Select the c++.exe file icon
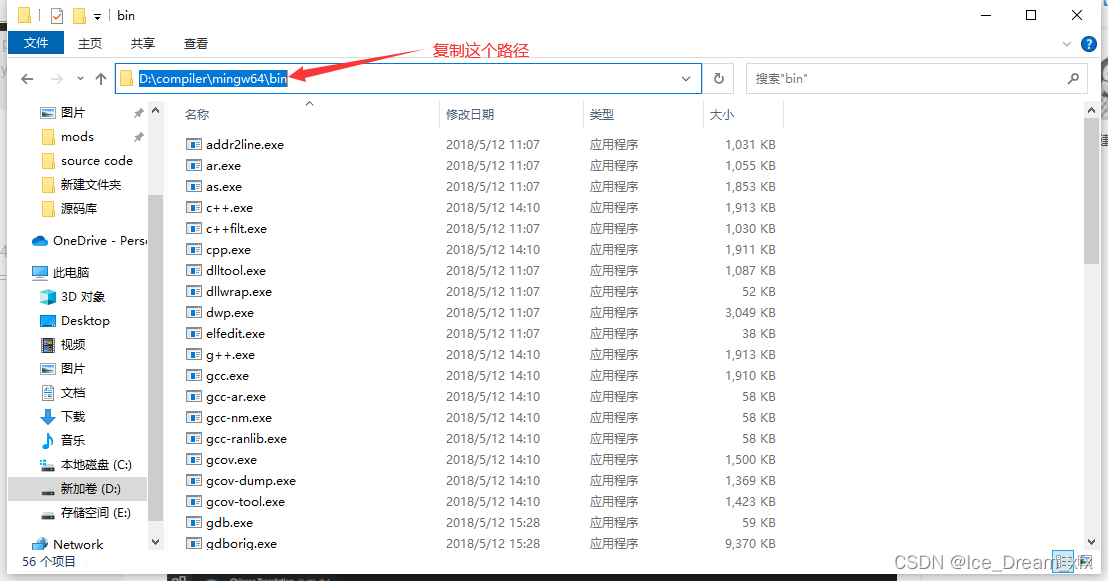 point(194,208)
